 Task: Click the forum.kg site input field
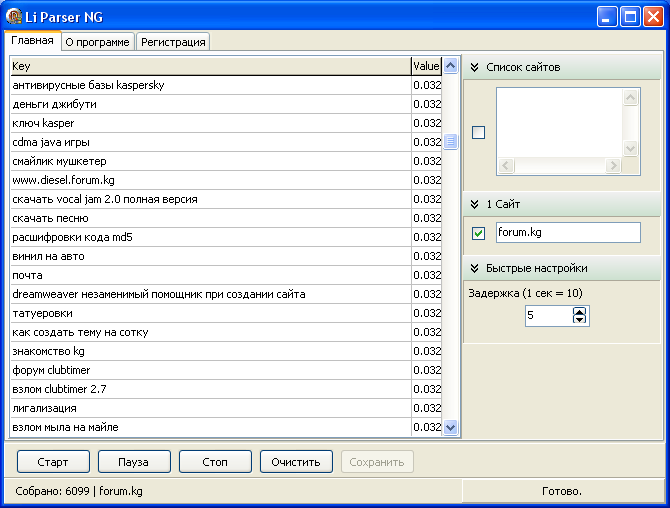pyautogui.click(x=567, y=232)
